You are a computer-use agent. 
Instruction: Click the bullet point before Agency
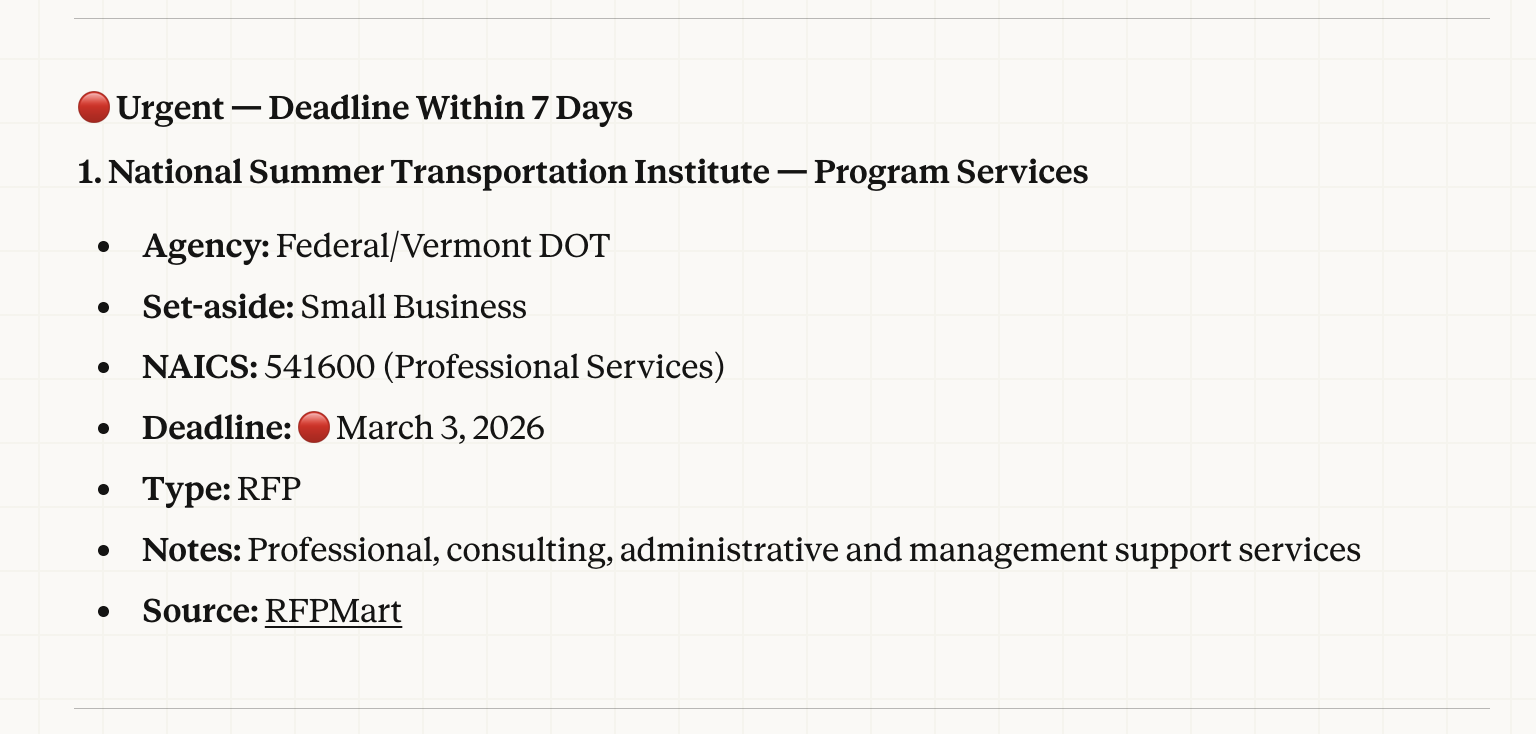pyautogui.click(x=104, y=247)
